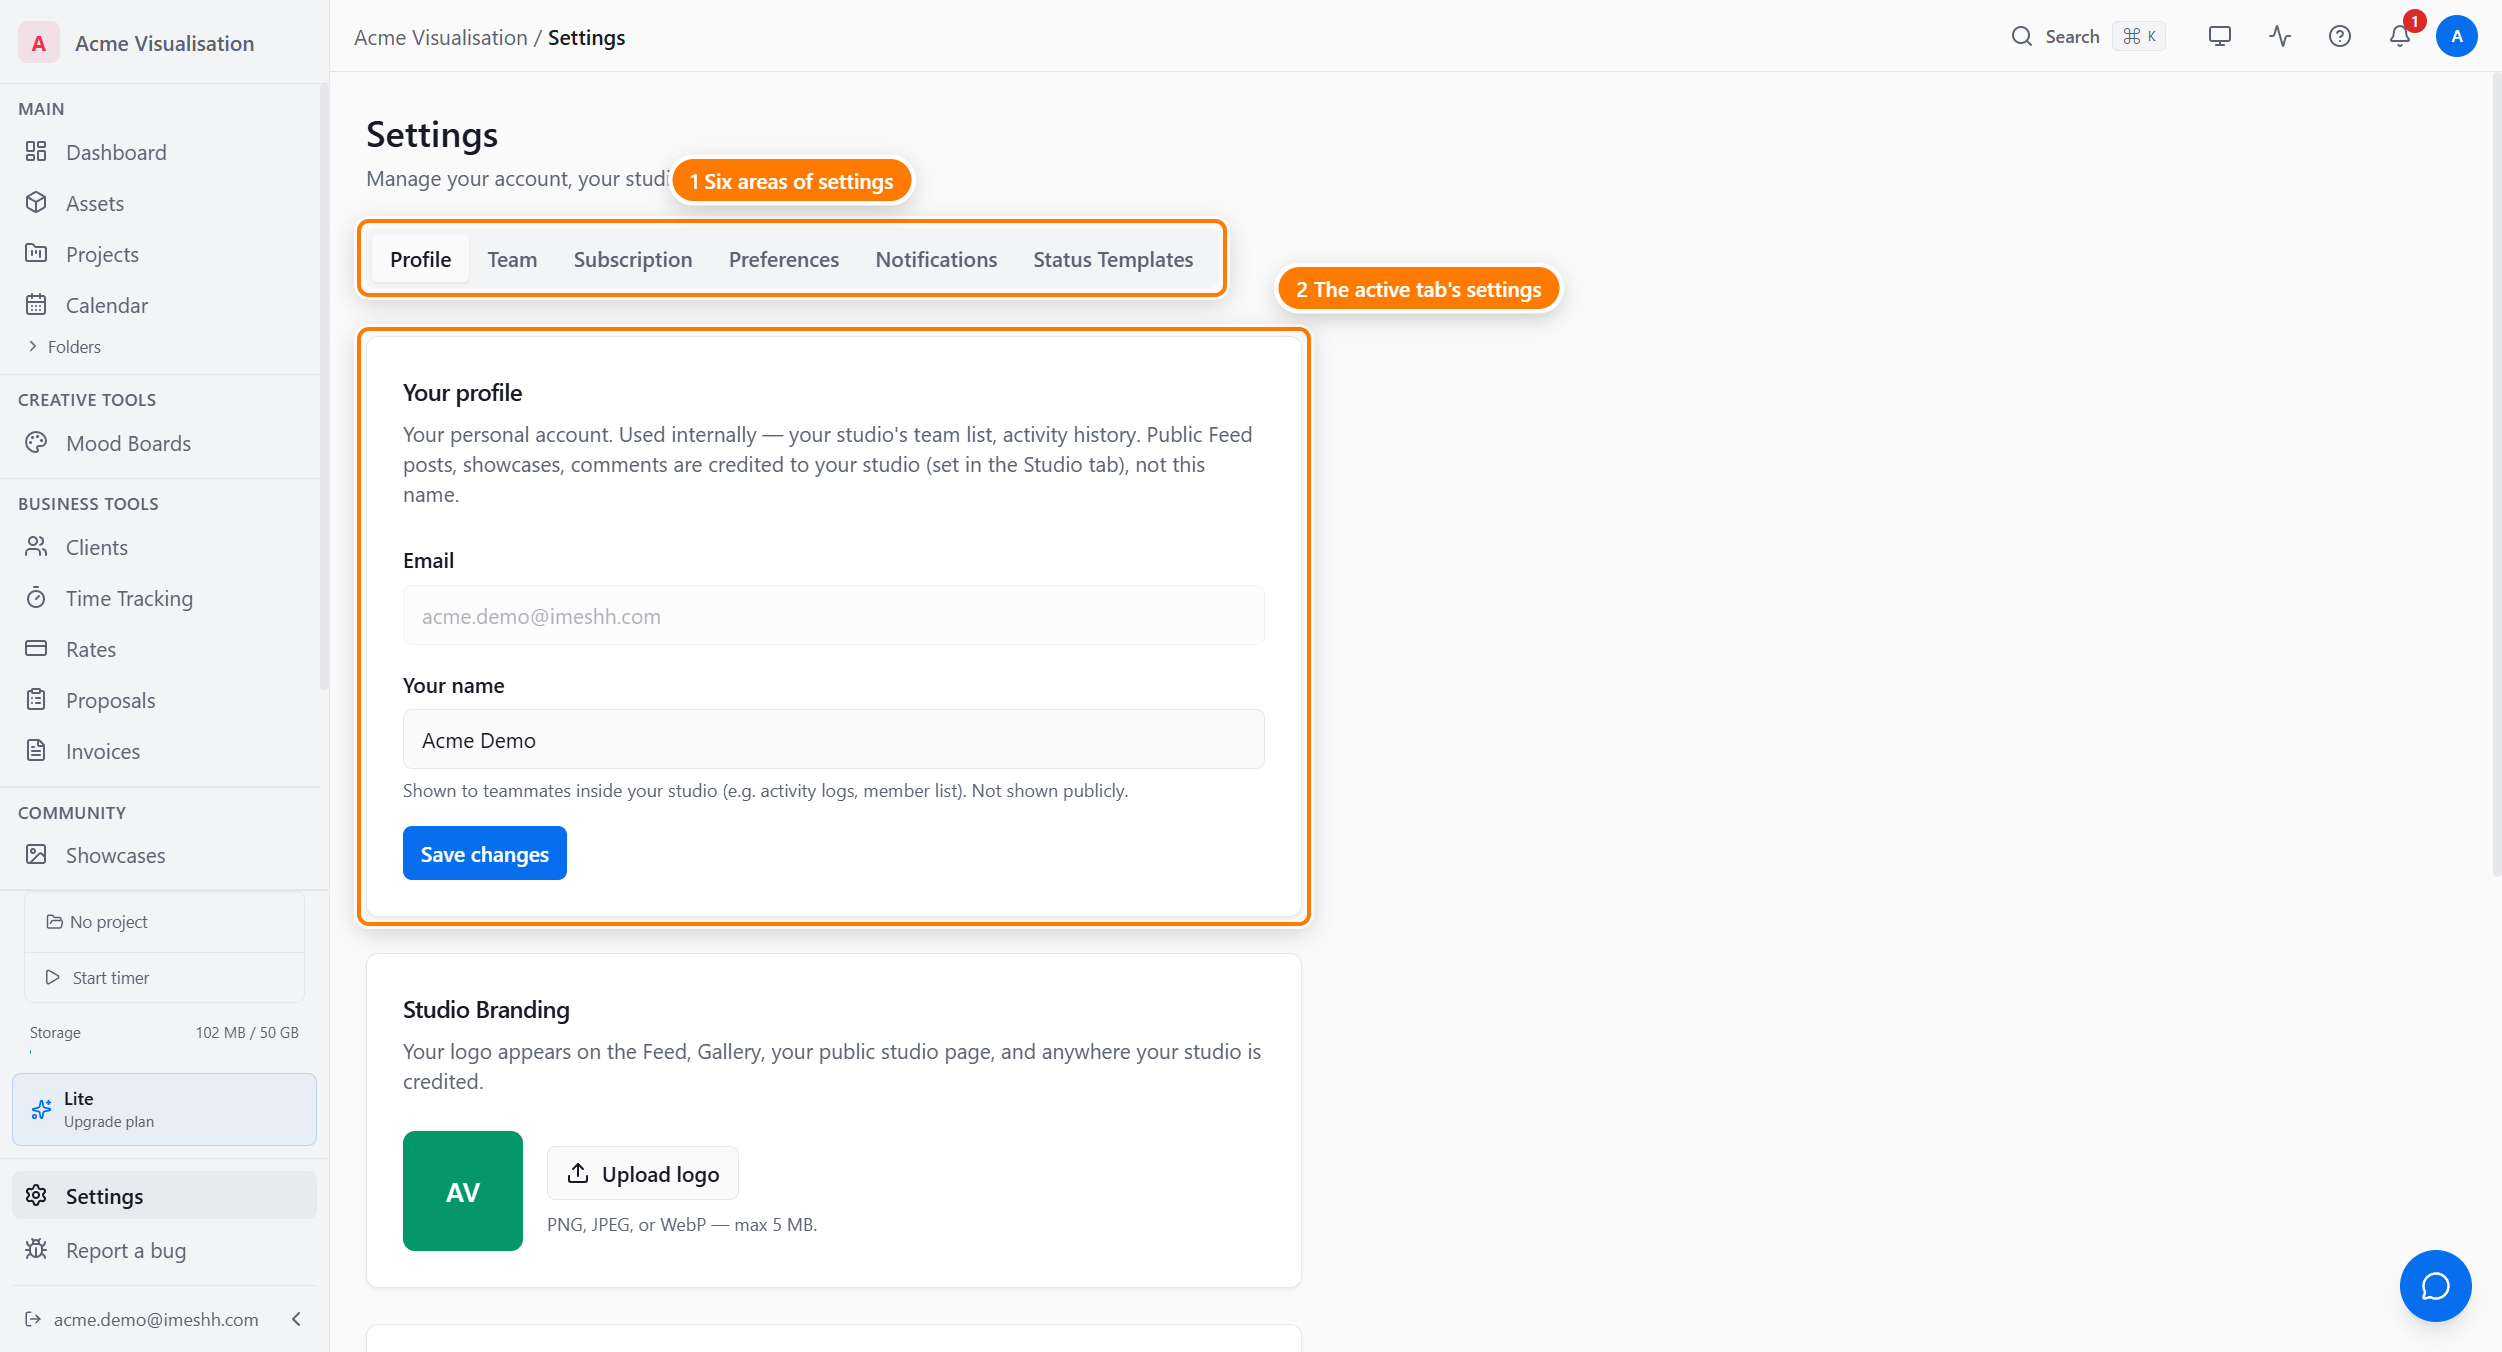The width and height of the screenshot is (2502, 1352).
Task: Click the Acme Visualisation logo badge
Action: point(38,42)
